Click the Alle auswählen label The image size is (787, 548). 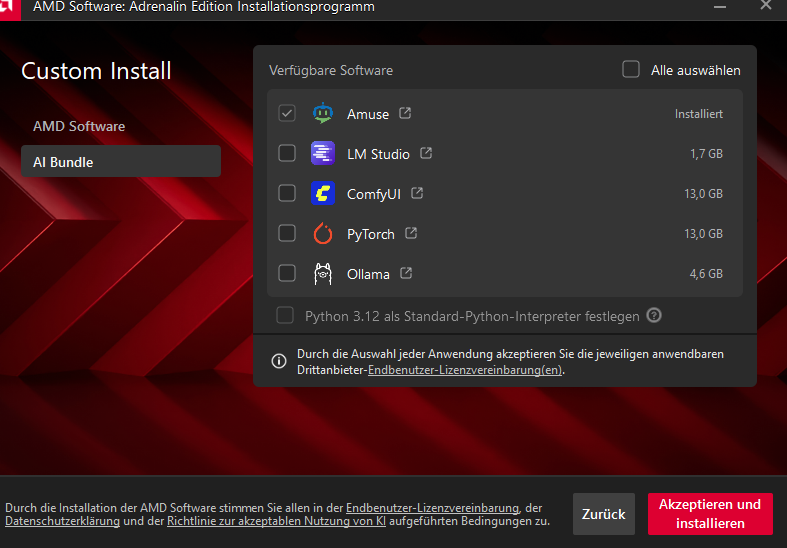pos(696,70)
